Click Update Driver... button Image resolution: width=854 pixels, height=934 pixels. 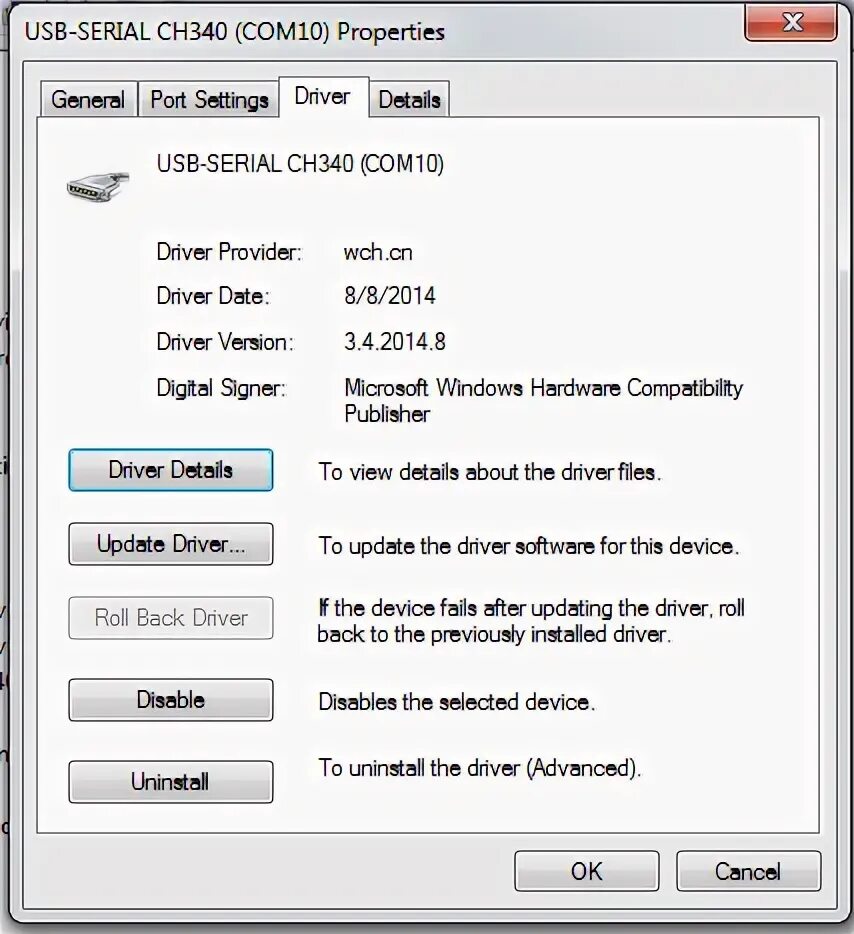171,544
